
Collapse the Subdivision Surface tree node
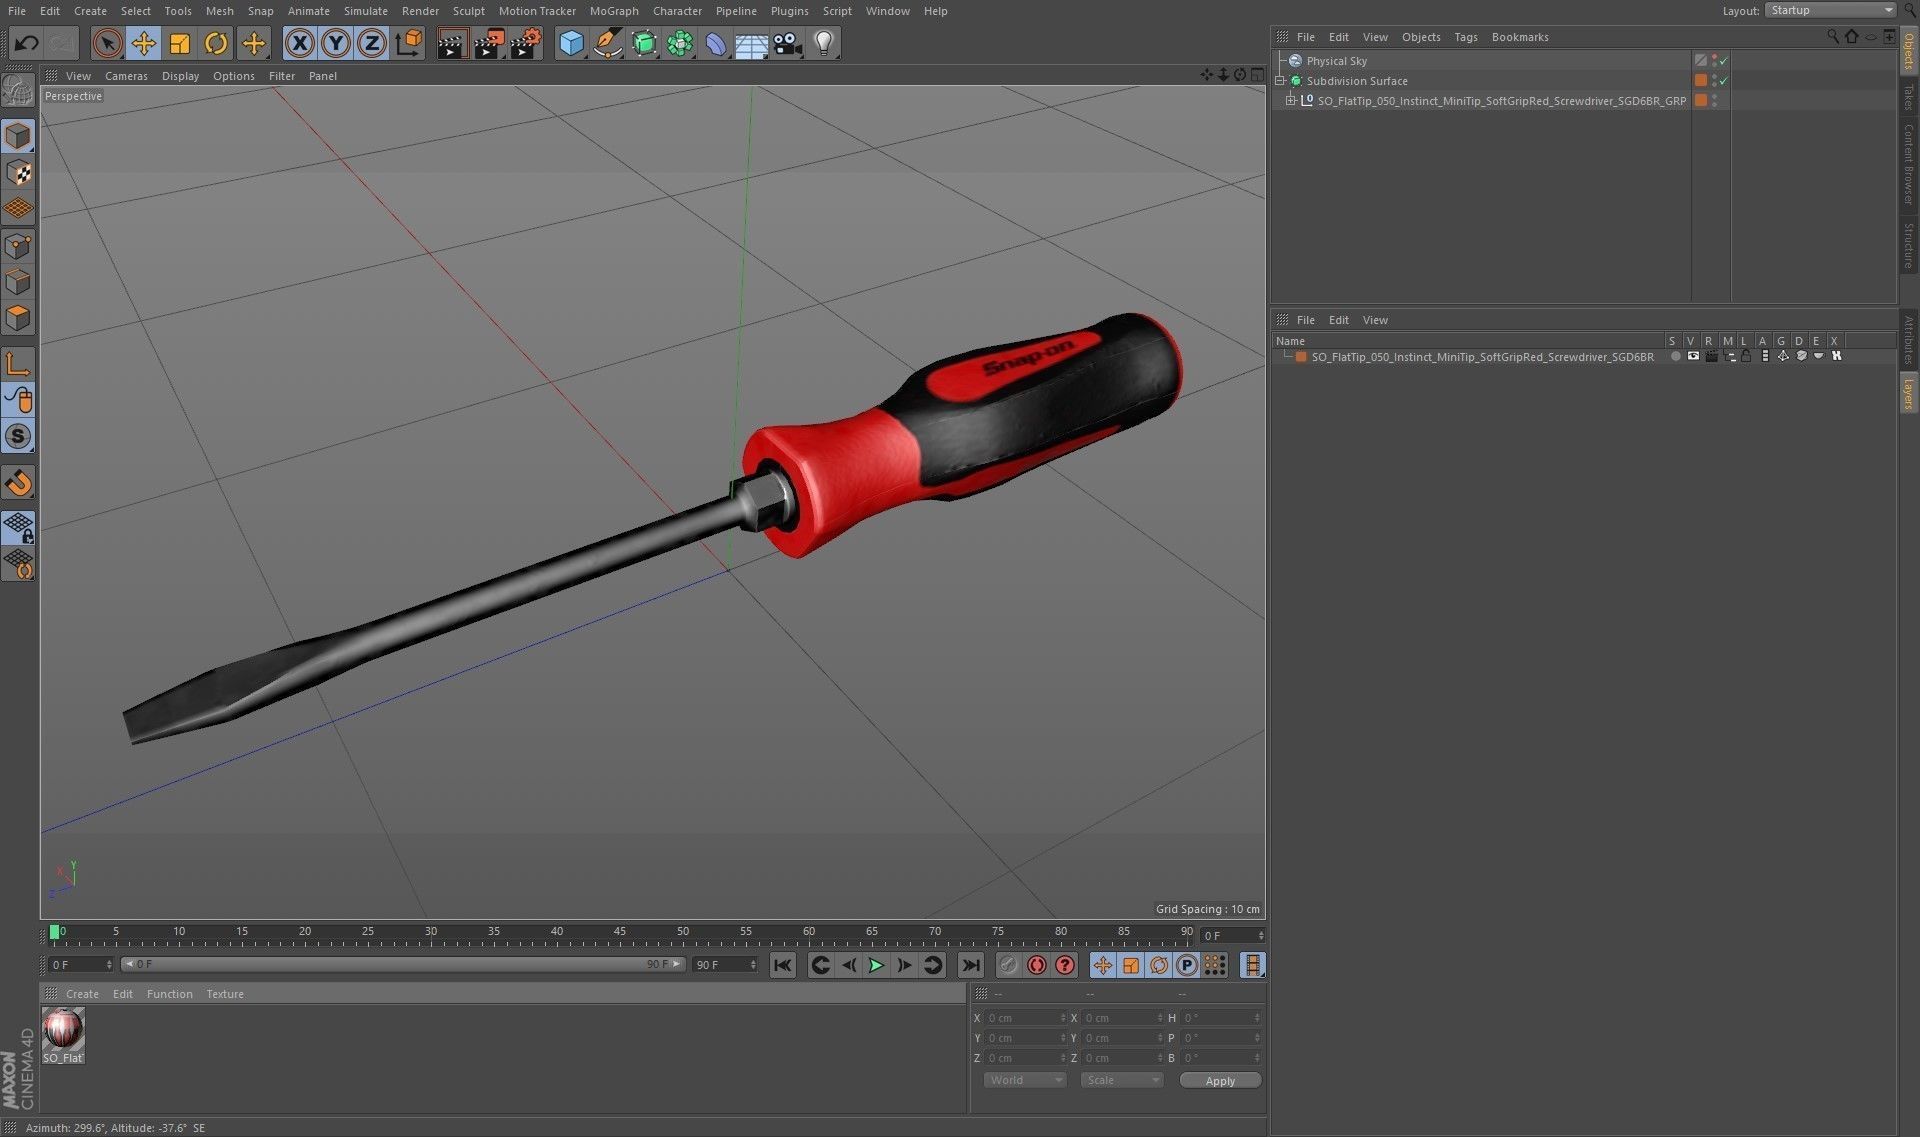[x=1280, y=81]
